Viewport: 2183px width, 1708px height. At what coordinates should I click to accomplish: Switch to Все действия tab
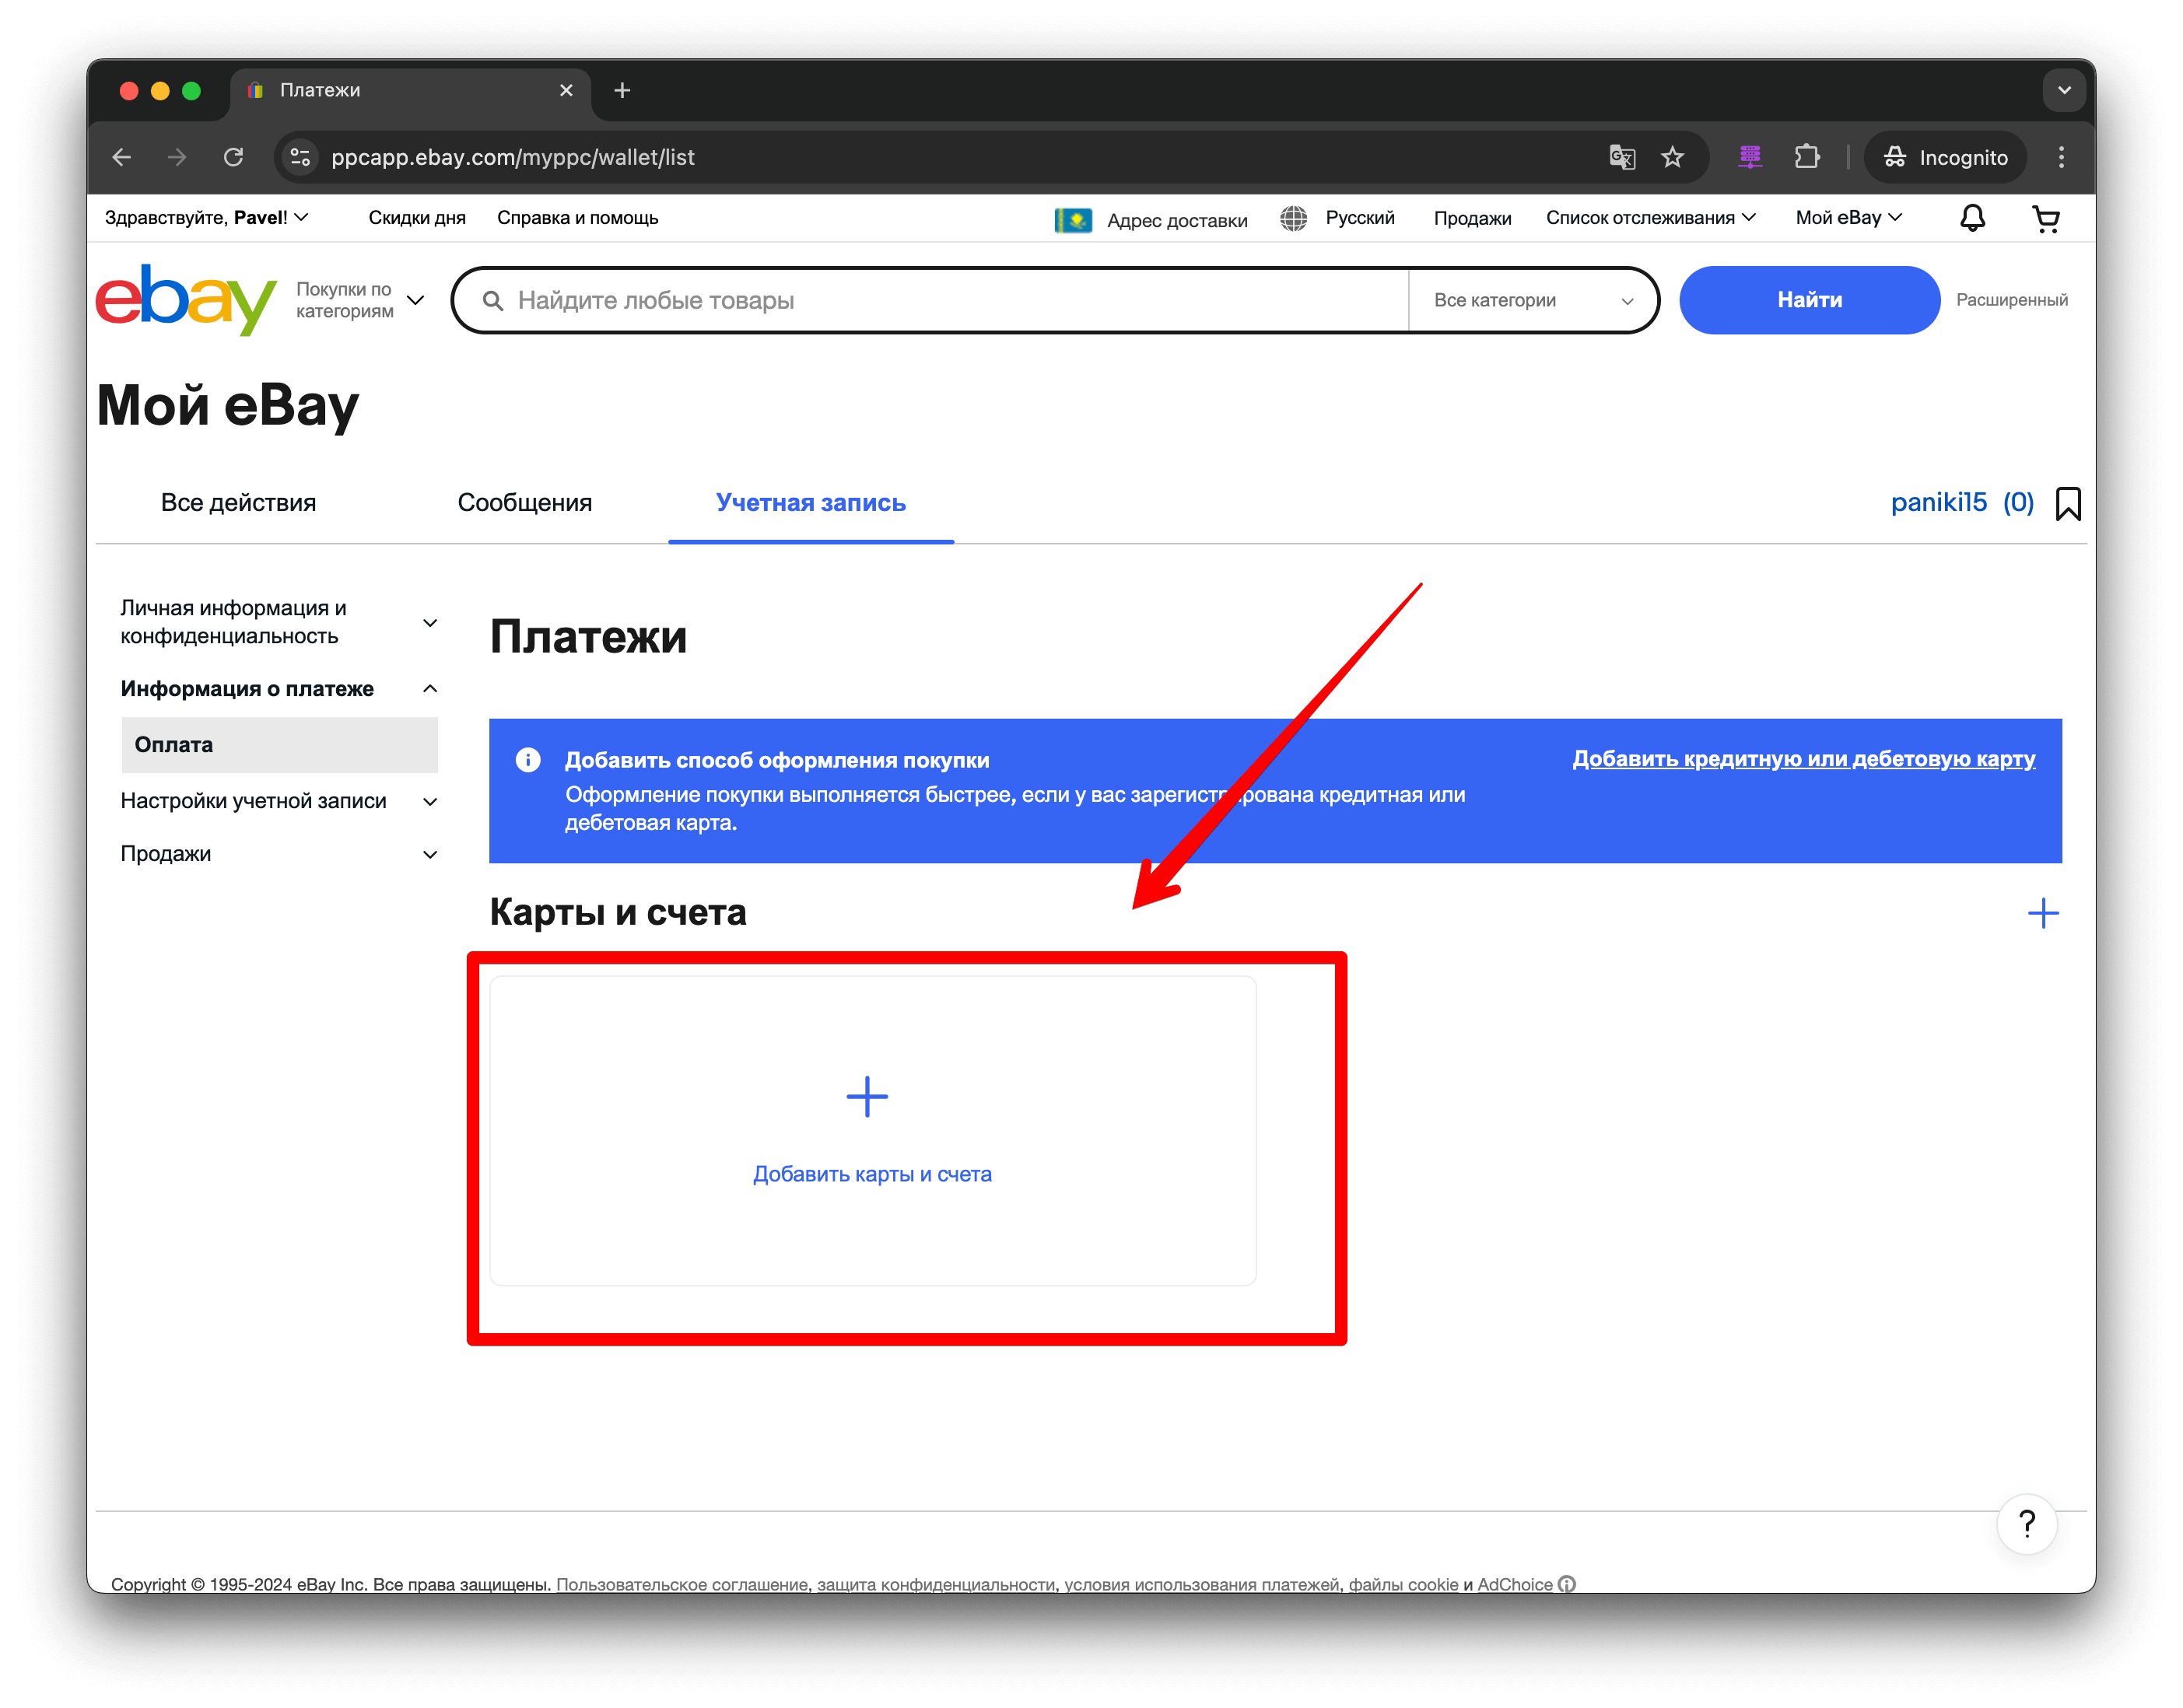238,502
